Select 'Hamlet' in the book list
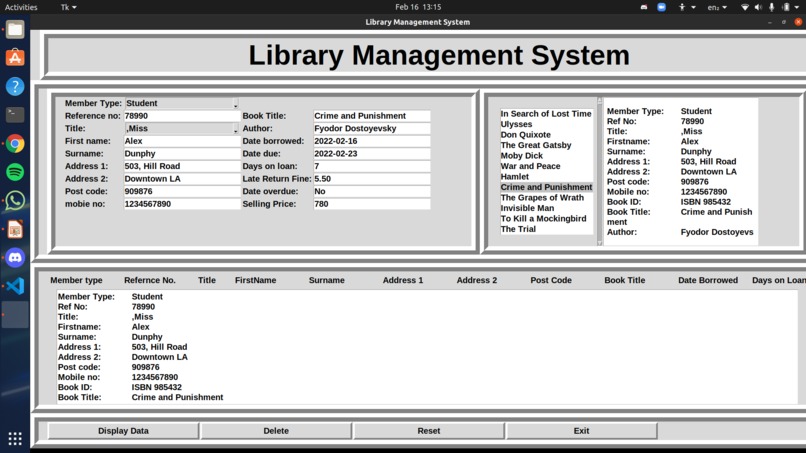The height and width of the screenshot is (453, 806). point(515,176)
